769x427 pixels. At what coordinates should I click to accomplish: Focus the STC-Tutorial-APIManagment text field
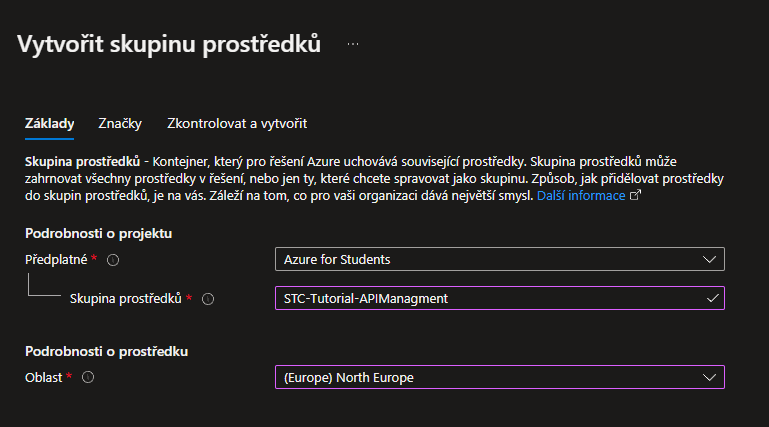(490, 298)
